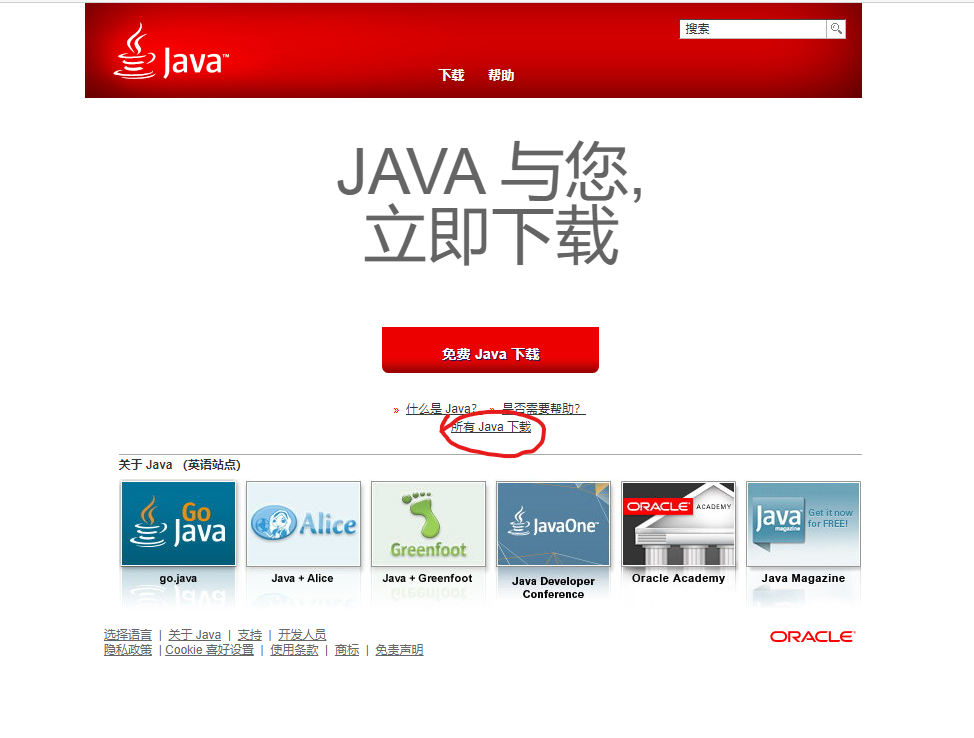Click the red 免费 Java 下载 button

click(x=490, y=350)
